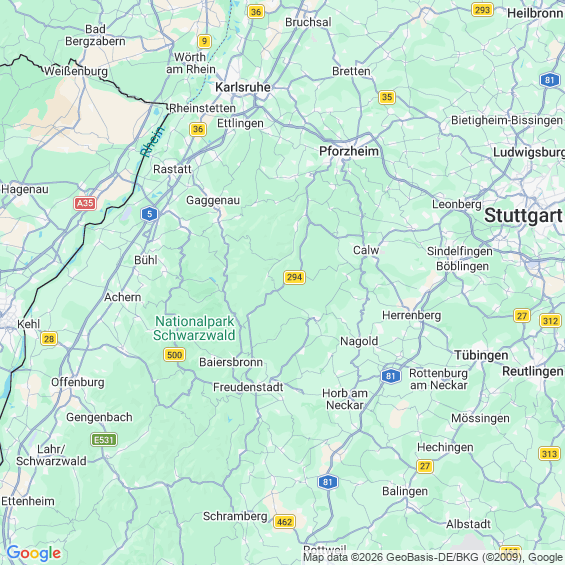Click the yellow 293 shield near Heilbronn

[482, 10]
